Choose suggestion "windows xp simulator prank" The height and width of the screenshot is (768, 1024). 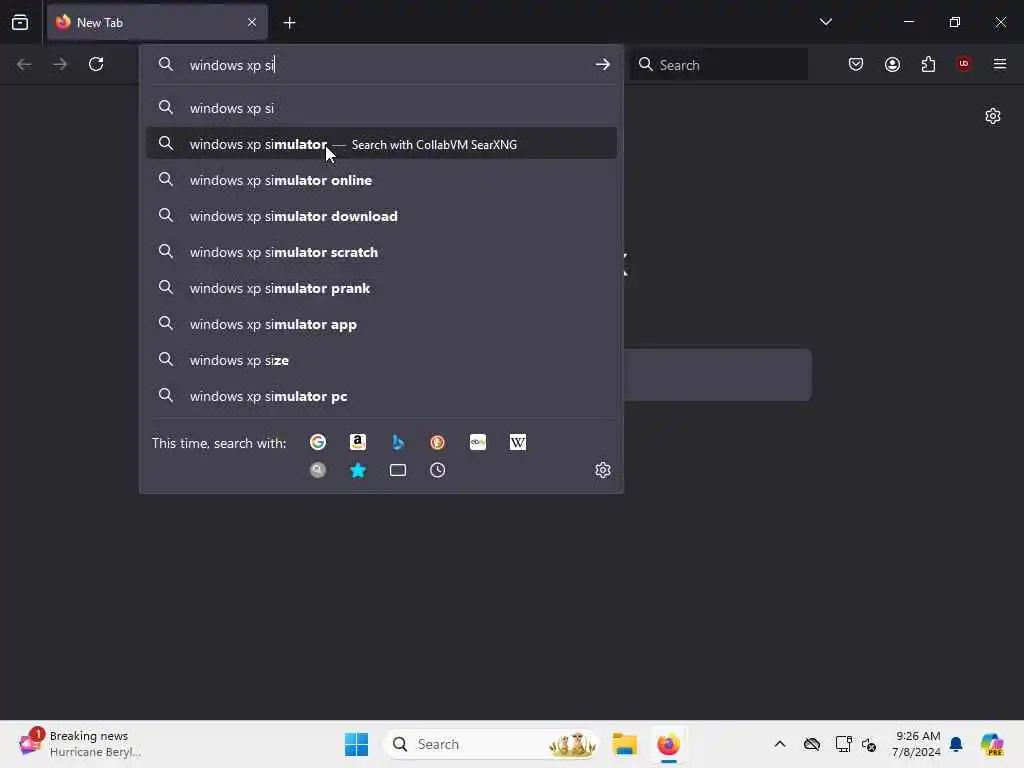click(381, 288)
